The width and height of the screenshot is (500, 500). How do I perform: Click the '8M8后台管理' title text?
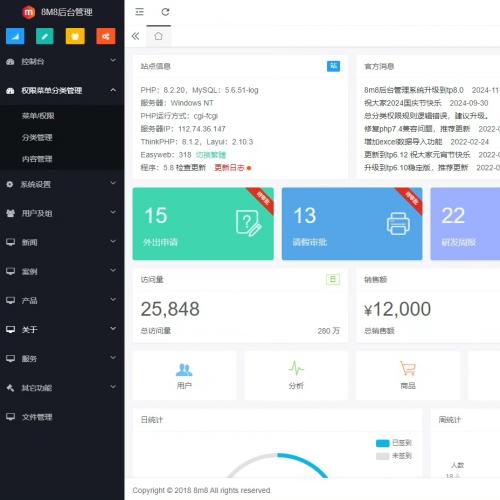[67, 12]
